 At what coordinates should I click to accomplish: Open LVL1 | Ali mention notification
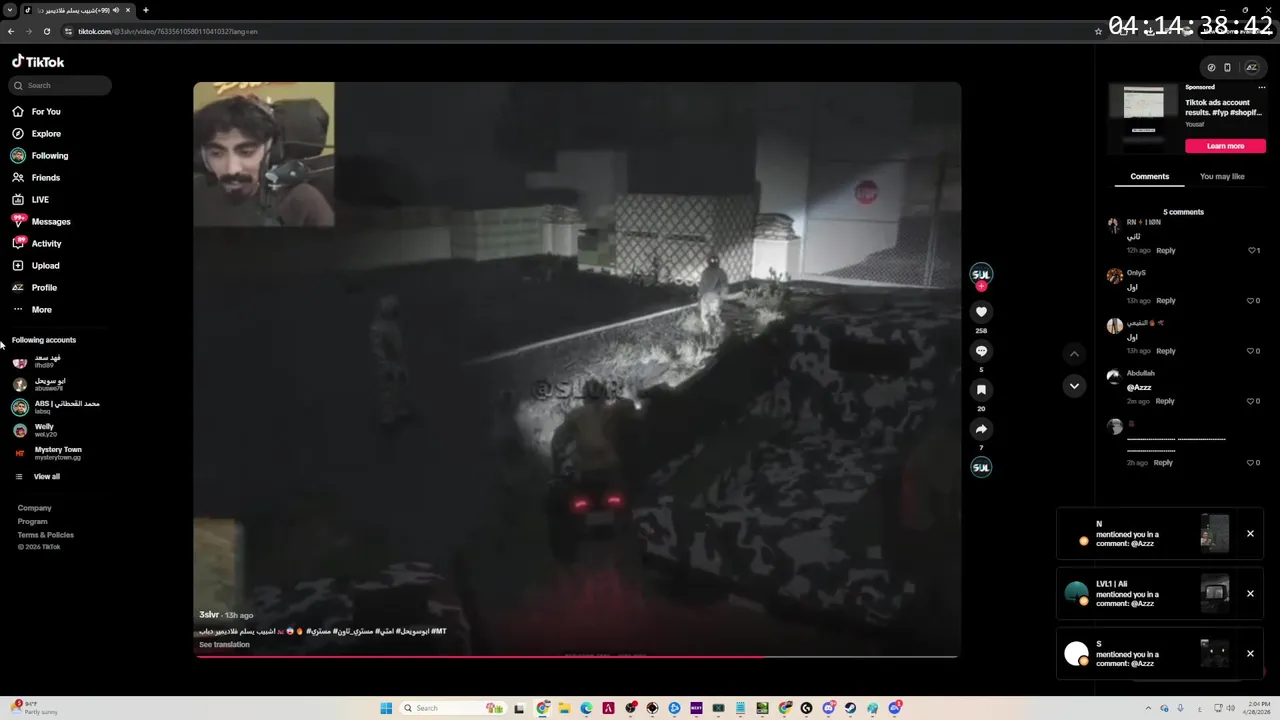1160,594
